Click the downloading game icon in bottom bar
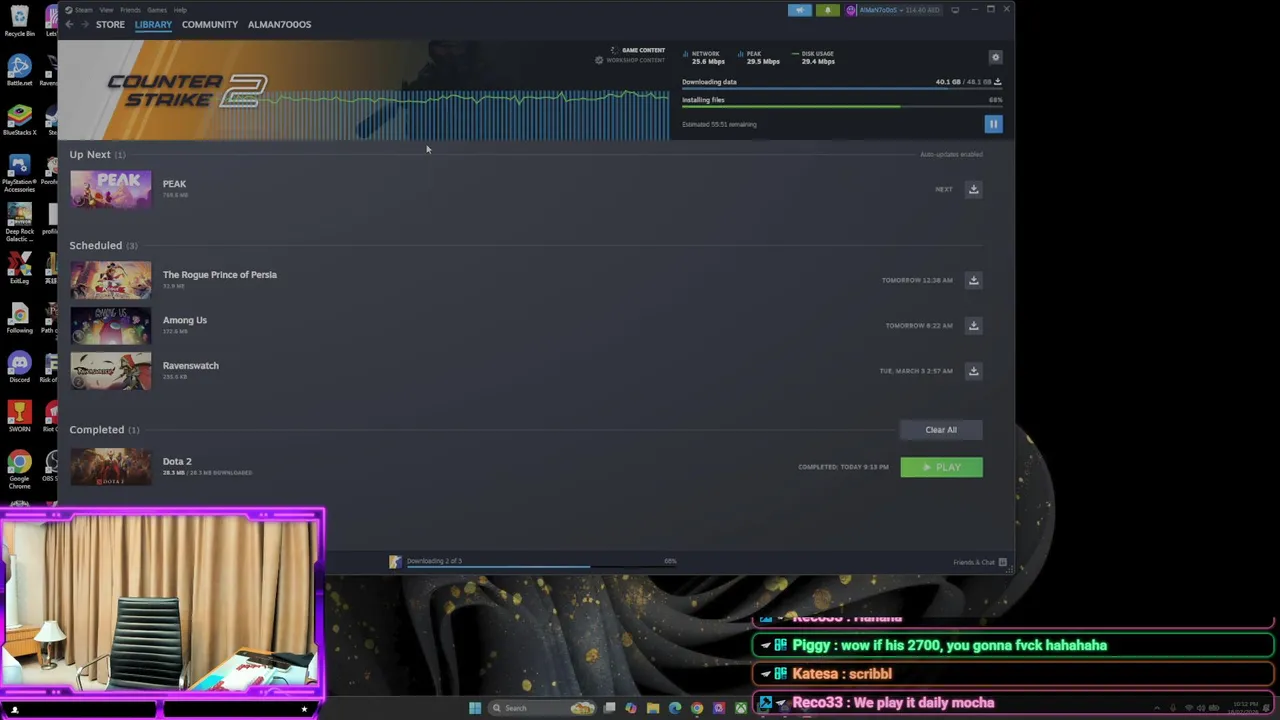The width and height of the screenshot is (1280, 720). [395, 562]
